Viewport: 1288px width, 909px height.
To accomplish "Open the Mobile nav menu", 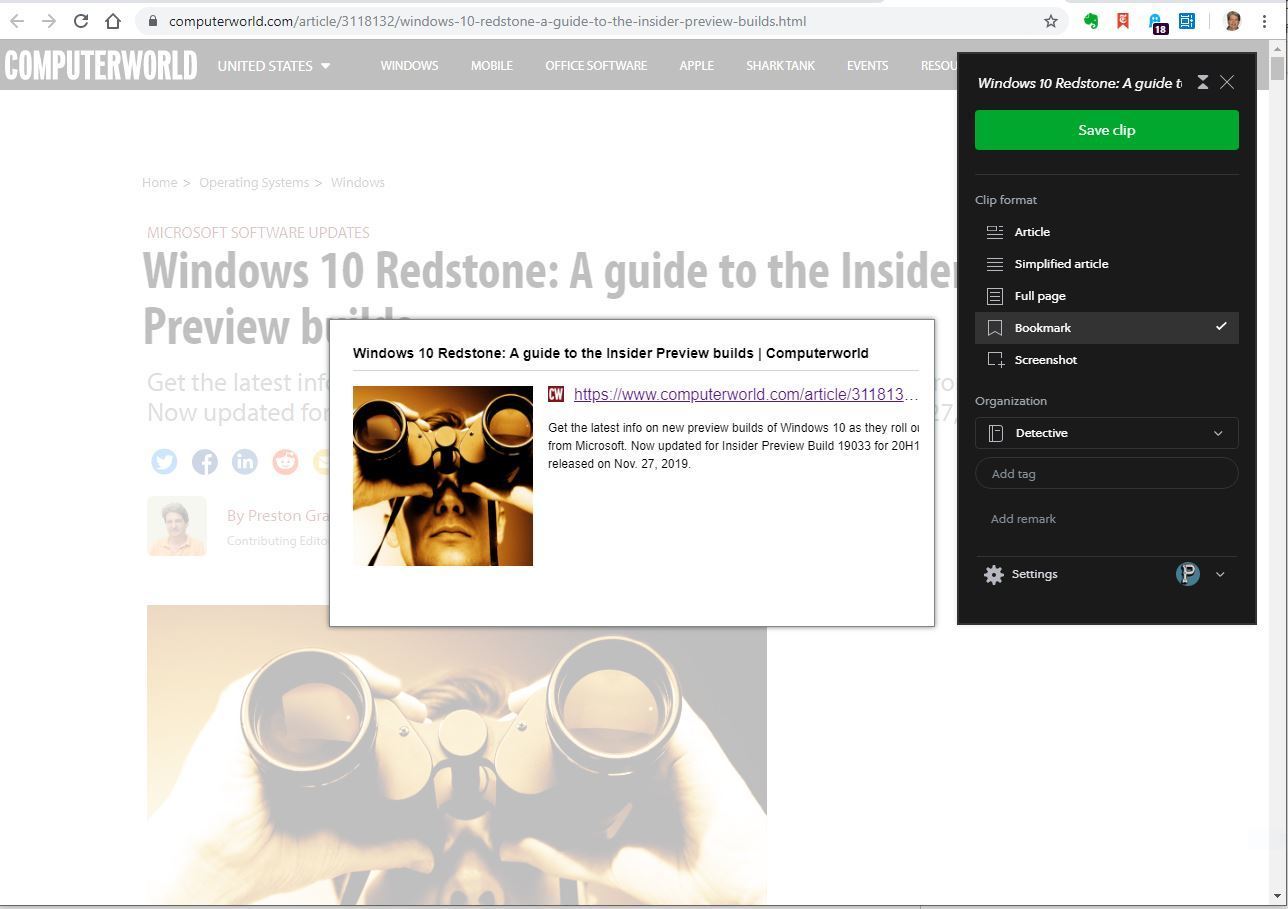I will pyautogui.click(x=492, y=66).
